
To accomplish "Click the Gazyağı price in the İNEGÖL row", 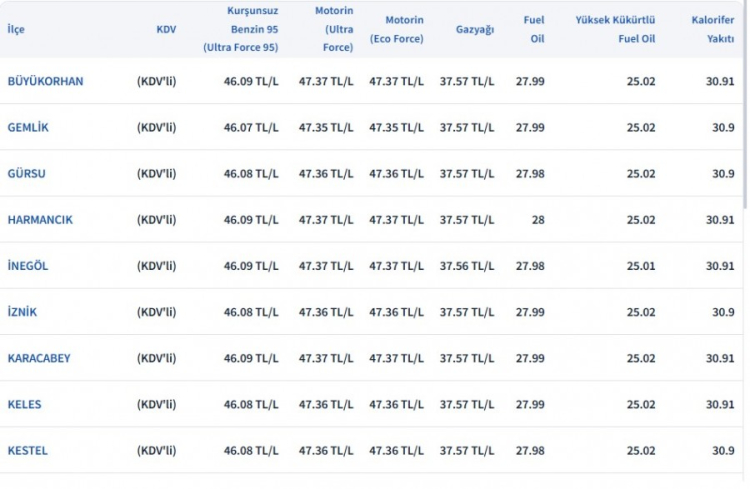I will [467, 266].
